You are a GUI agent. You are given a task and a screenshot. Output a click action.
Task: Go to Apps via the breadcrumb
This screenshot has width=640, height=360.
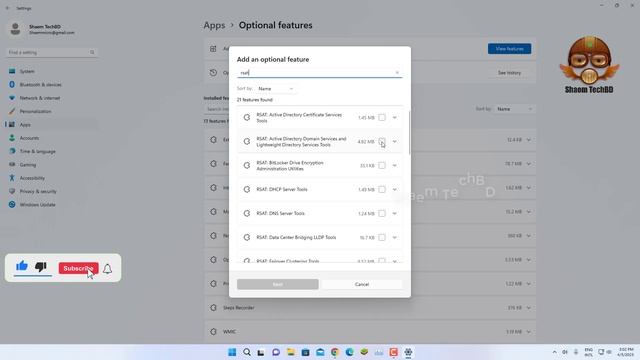(214, 25)
